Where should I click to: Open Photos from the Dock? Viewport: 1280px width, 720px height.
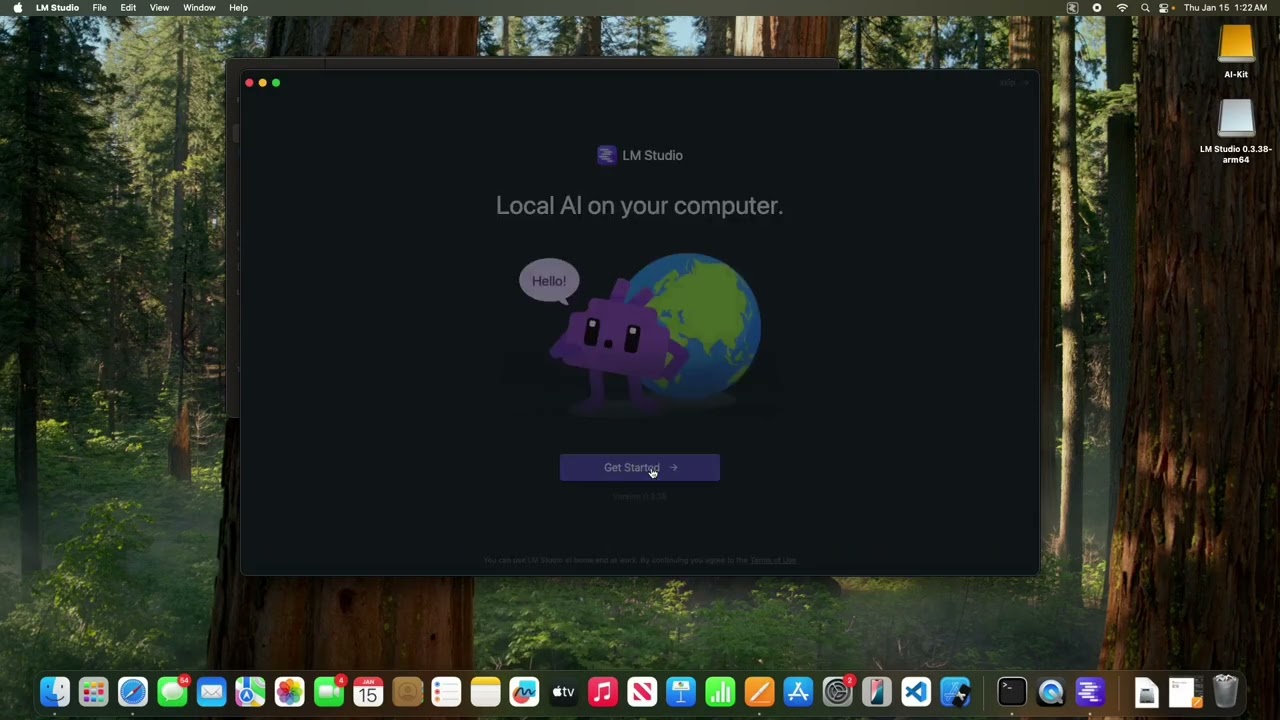click(289, 692)
